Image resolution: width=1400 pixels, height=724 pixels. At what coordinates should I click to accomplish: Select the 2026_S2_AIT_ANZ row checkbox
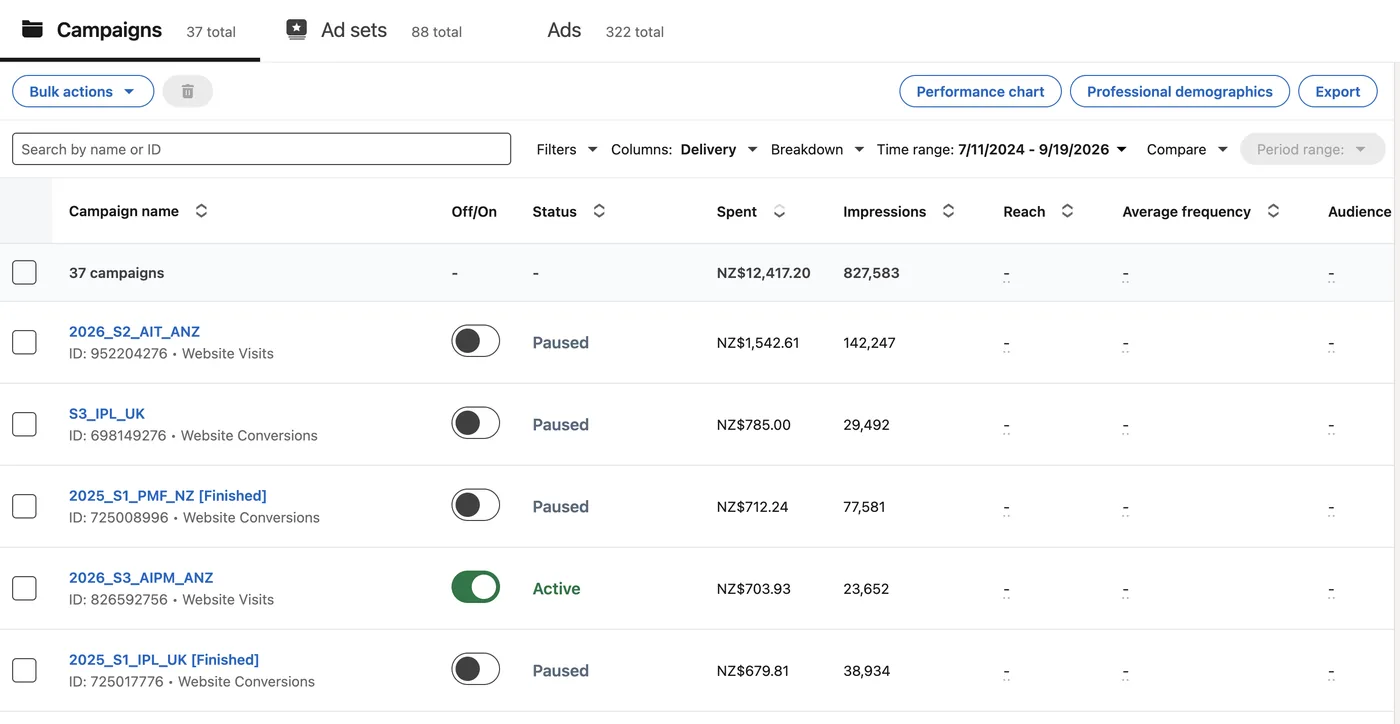click(24, 342)
